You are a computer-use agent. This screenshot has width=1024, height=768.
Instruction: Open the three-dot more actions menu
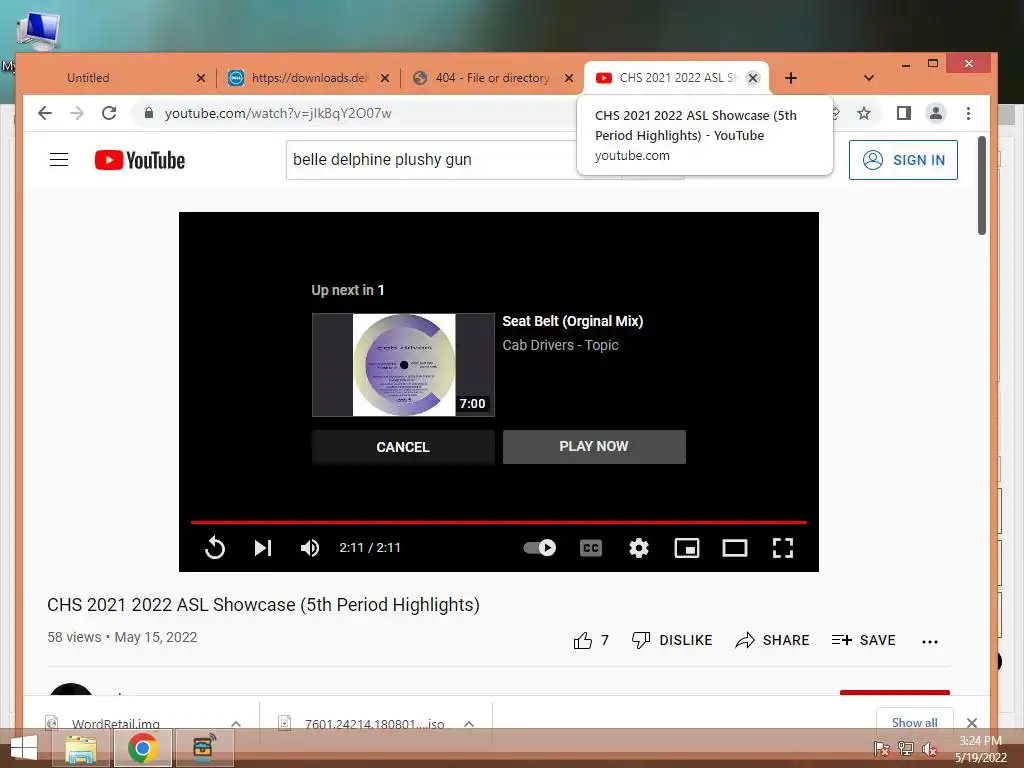coord(930,641)
